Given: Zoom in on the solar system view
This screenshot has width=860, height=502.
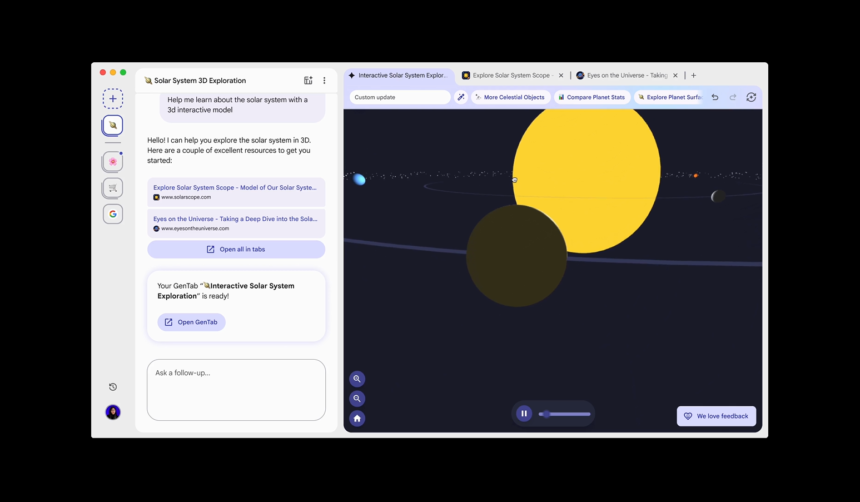Looking at the screenshot, I should 357,379.
